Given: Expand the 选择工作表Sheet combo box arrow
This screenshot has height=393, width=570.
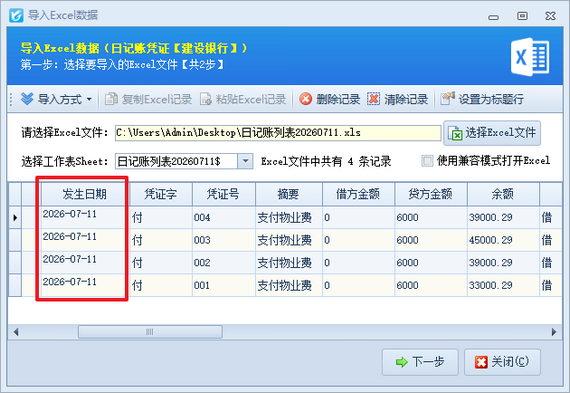Looking at the screenshot, I should (245, 161).
